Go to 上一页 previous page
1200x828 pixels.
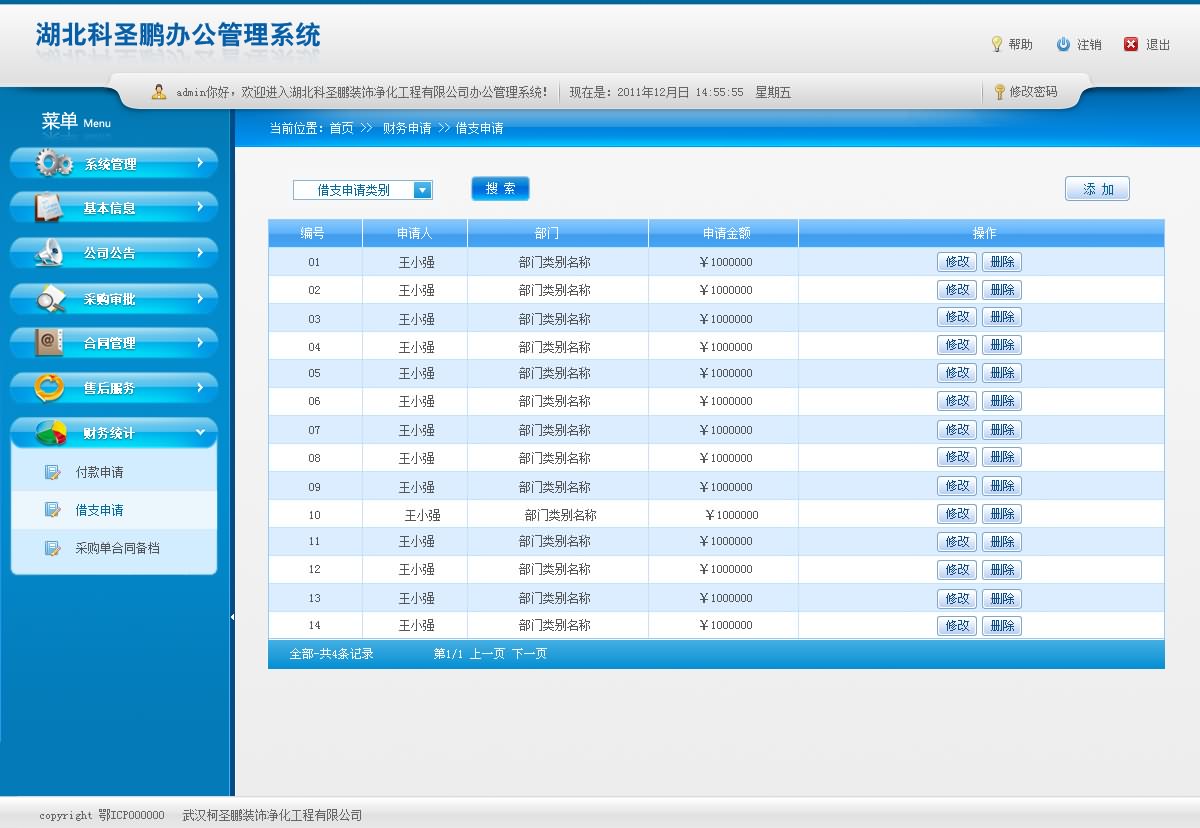[487, 654]
